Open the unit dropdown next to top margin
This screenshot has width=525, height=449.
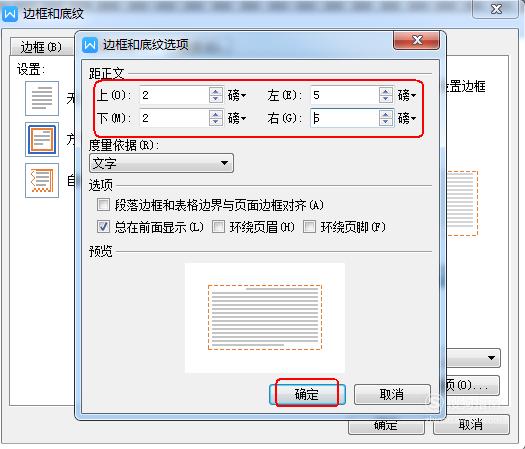click(x=237, y=95)
